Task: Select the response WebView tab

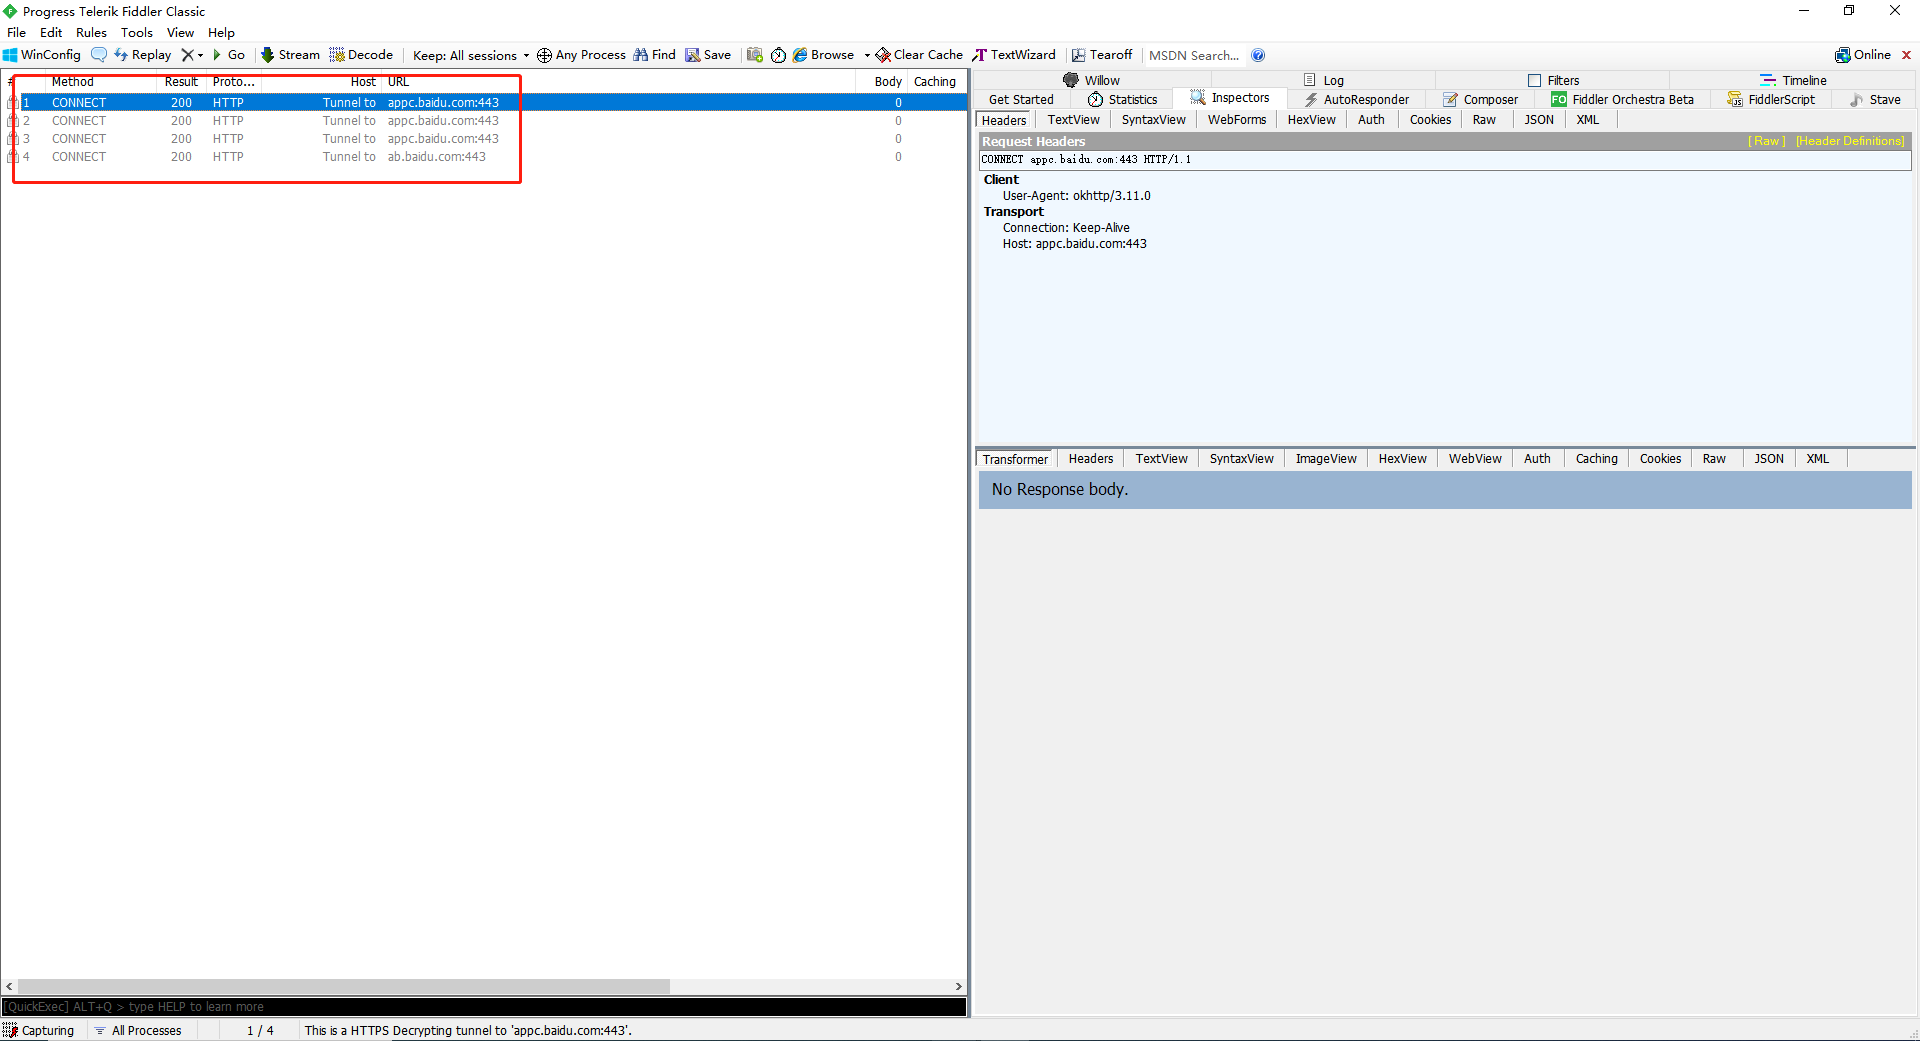Action: tap(1475, 459)
